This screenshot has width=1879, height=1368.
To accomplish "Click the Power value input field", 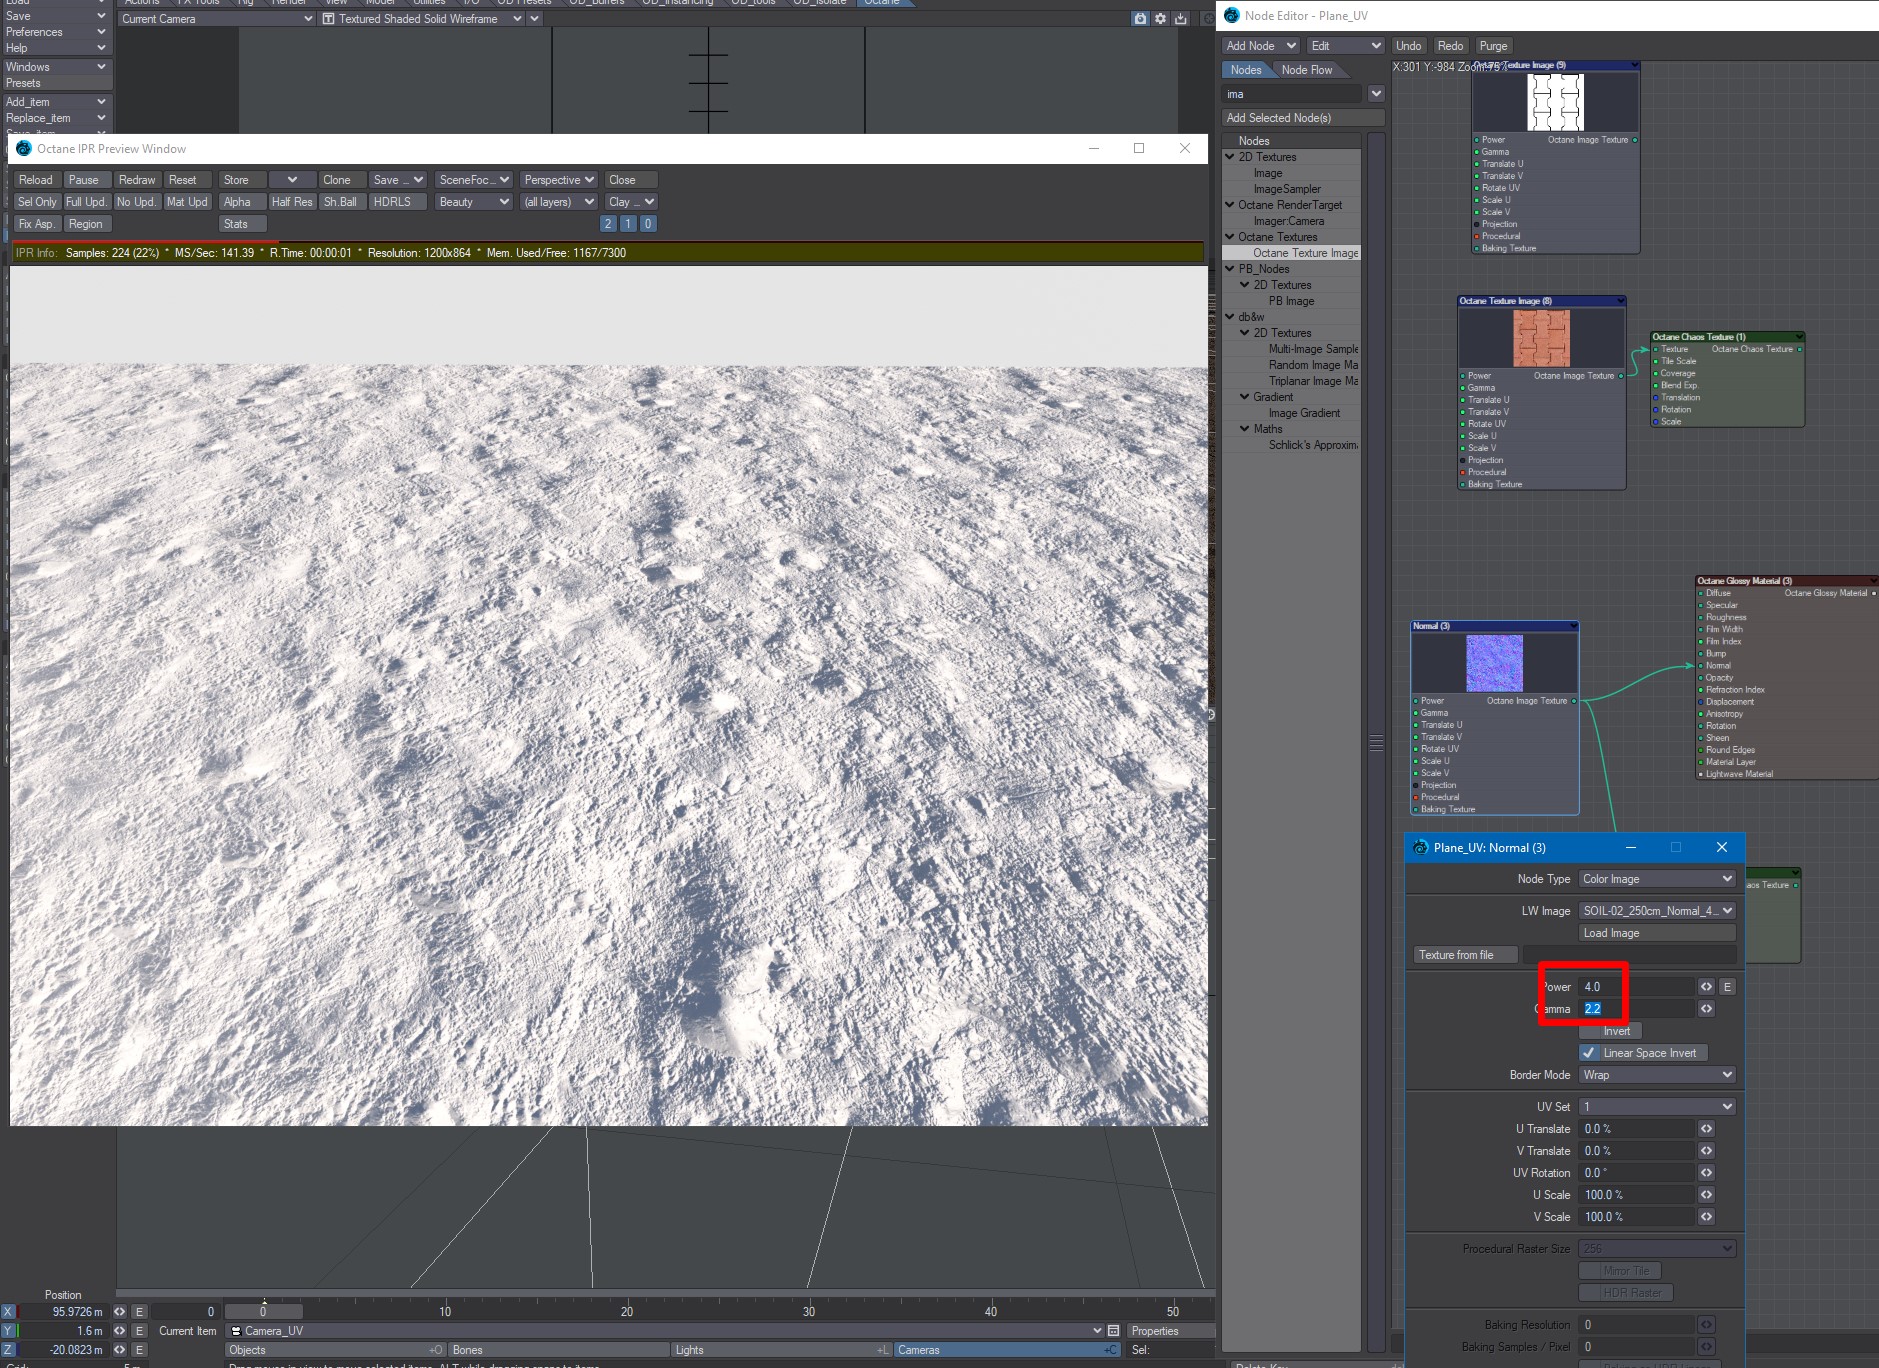I will [x=1636, y=987].
